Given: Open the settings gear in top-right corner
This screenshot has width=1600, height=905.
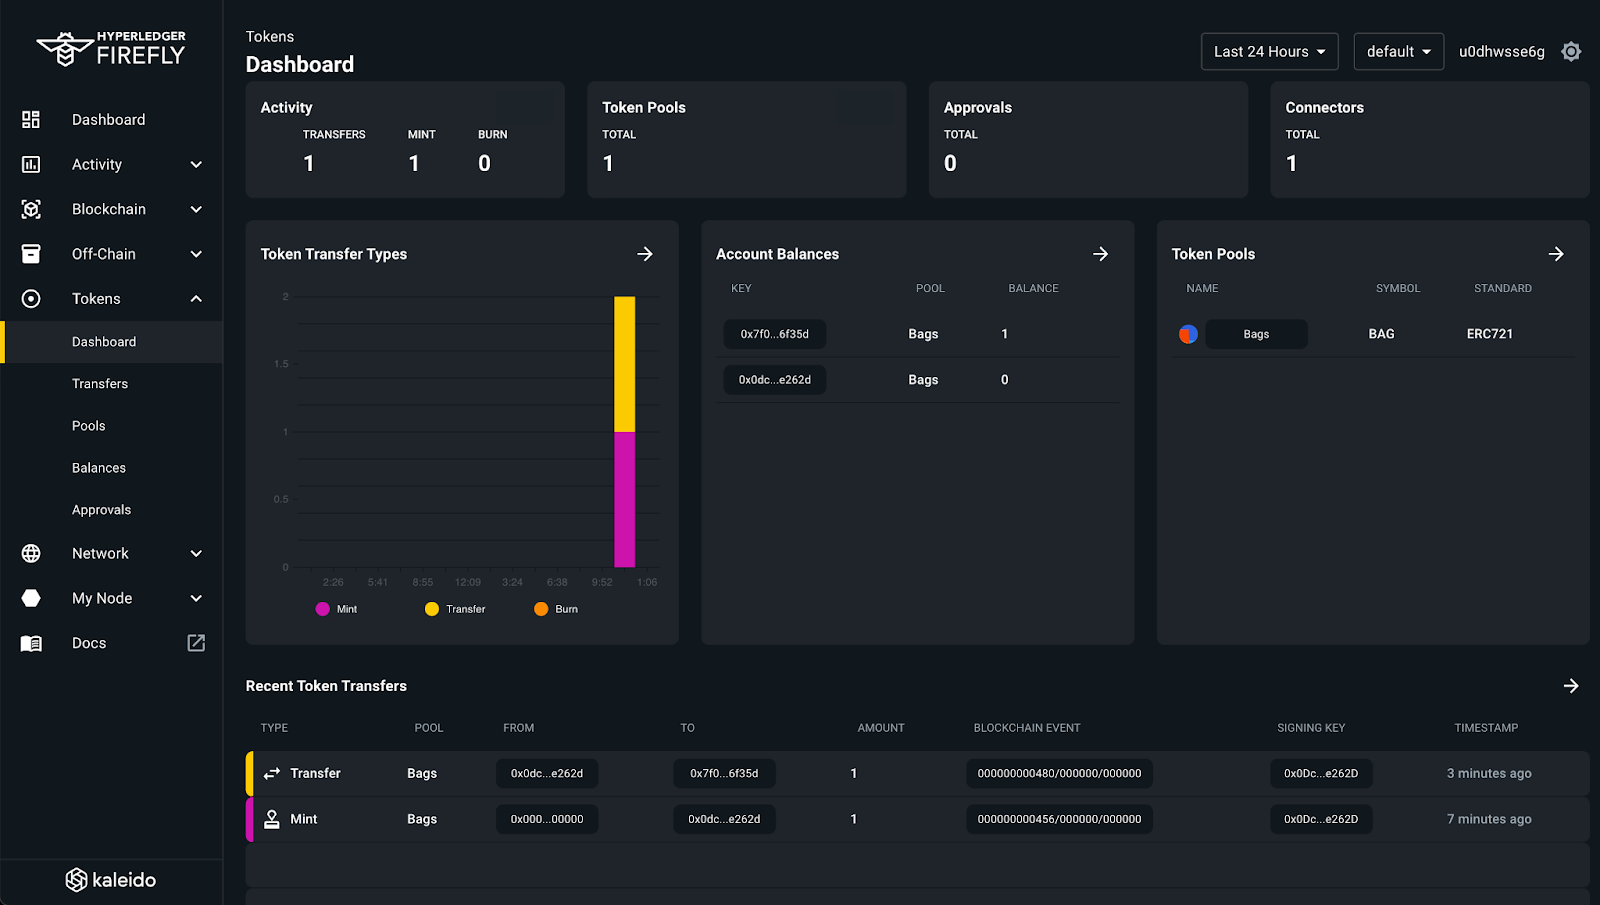Looking at the screenshot, I should 1570,51.
